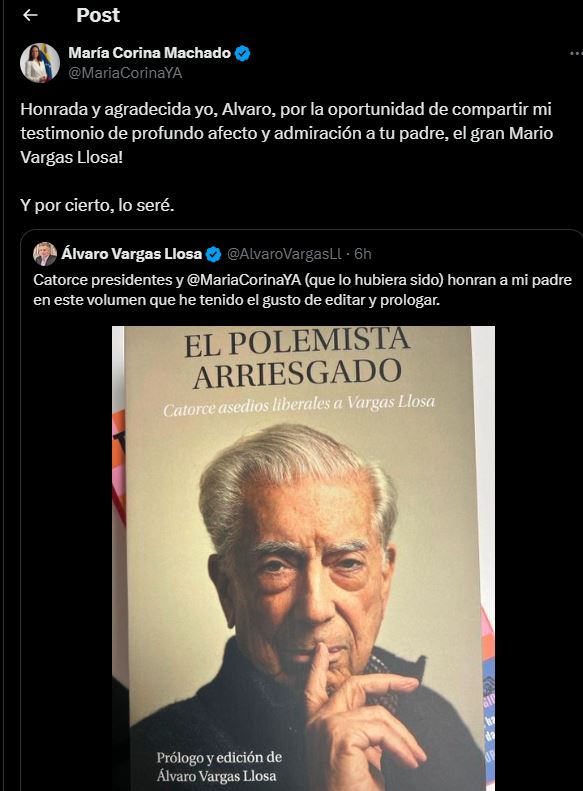Click 'EL POLEMISTA ARRIESGADO' title on the cover

tap(298, 360)
